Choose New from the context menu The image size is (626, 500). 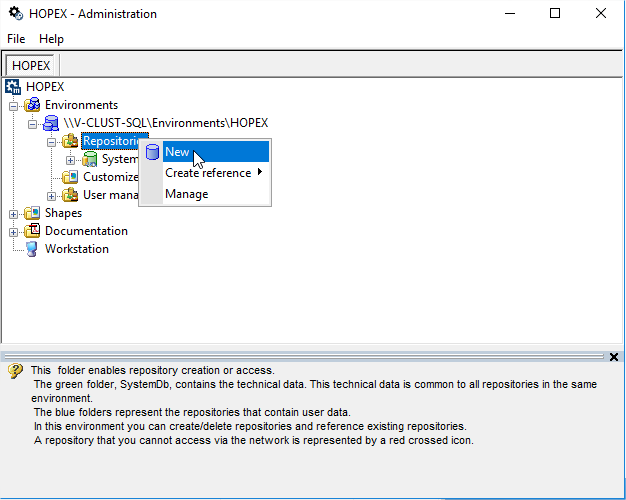(177, 152)
